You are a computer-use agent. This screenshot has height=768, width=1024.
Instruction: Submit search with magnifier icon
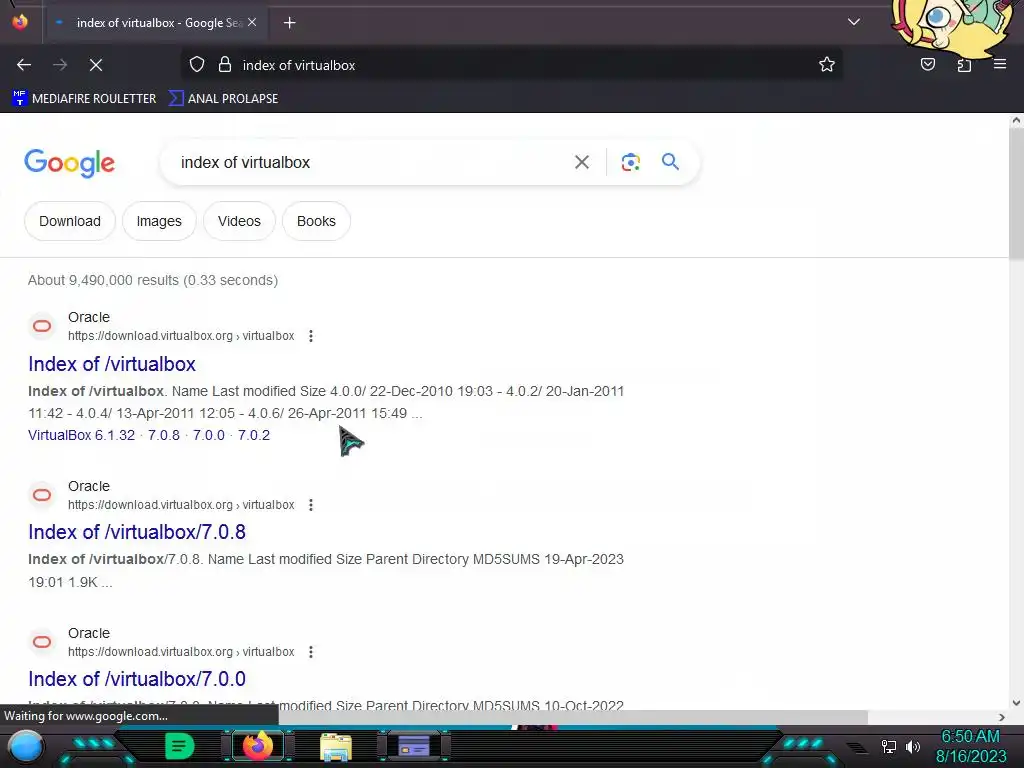(670, 161)
